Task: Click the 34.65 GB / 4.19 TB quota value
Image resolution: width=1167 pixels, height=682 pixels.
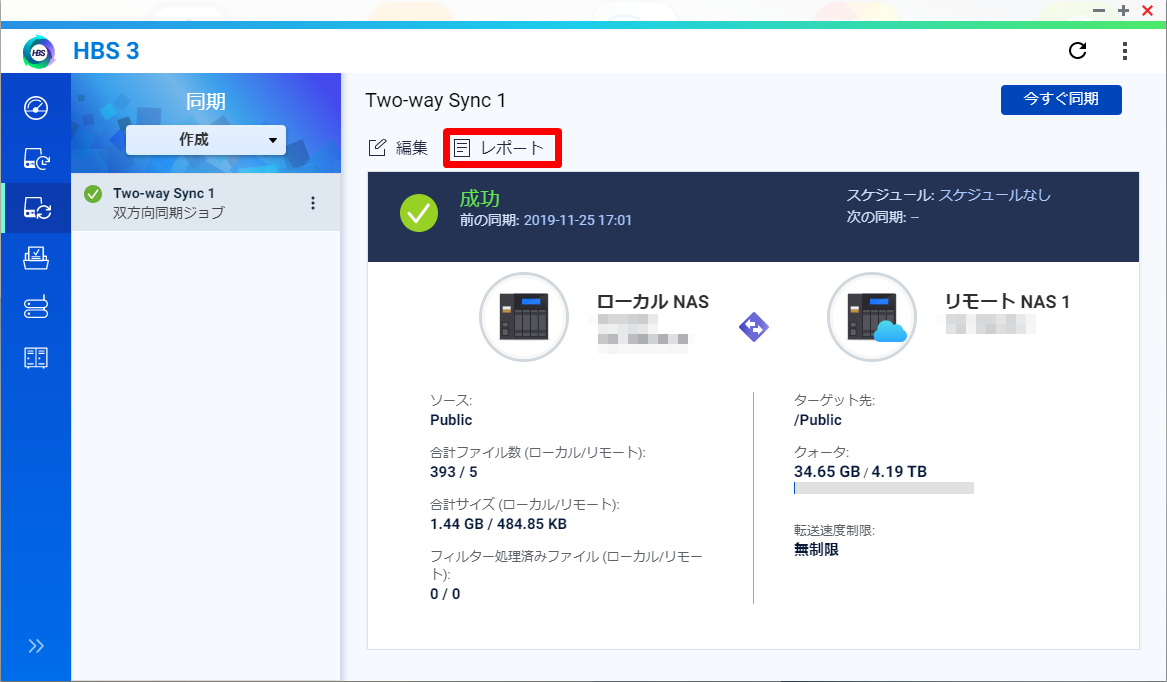Action: [x=860, y=471]
